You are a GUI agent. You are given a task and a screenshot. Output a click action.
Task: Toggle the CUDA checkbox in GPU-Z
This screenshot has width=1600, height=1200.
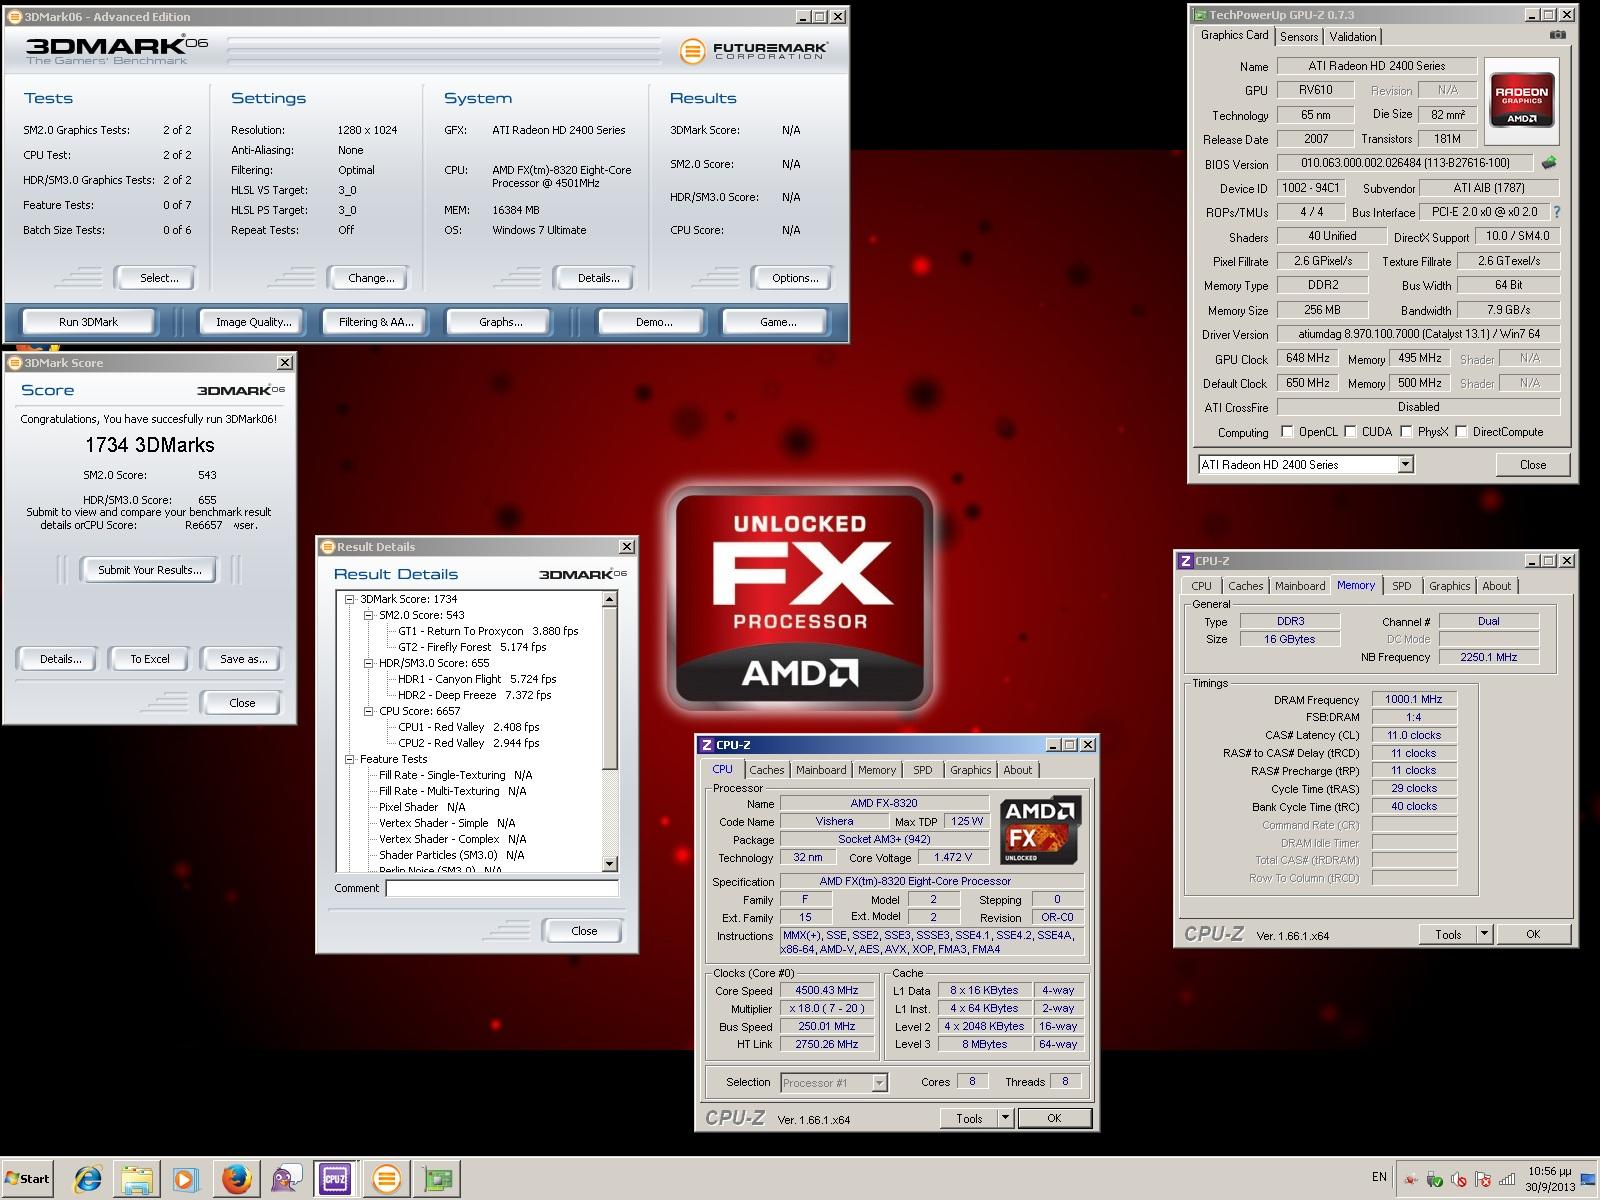pyautogui.click(x=1351, y=432)
